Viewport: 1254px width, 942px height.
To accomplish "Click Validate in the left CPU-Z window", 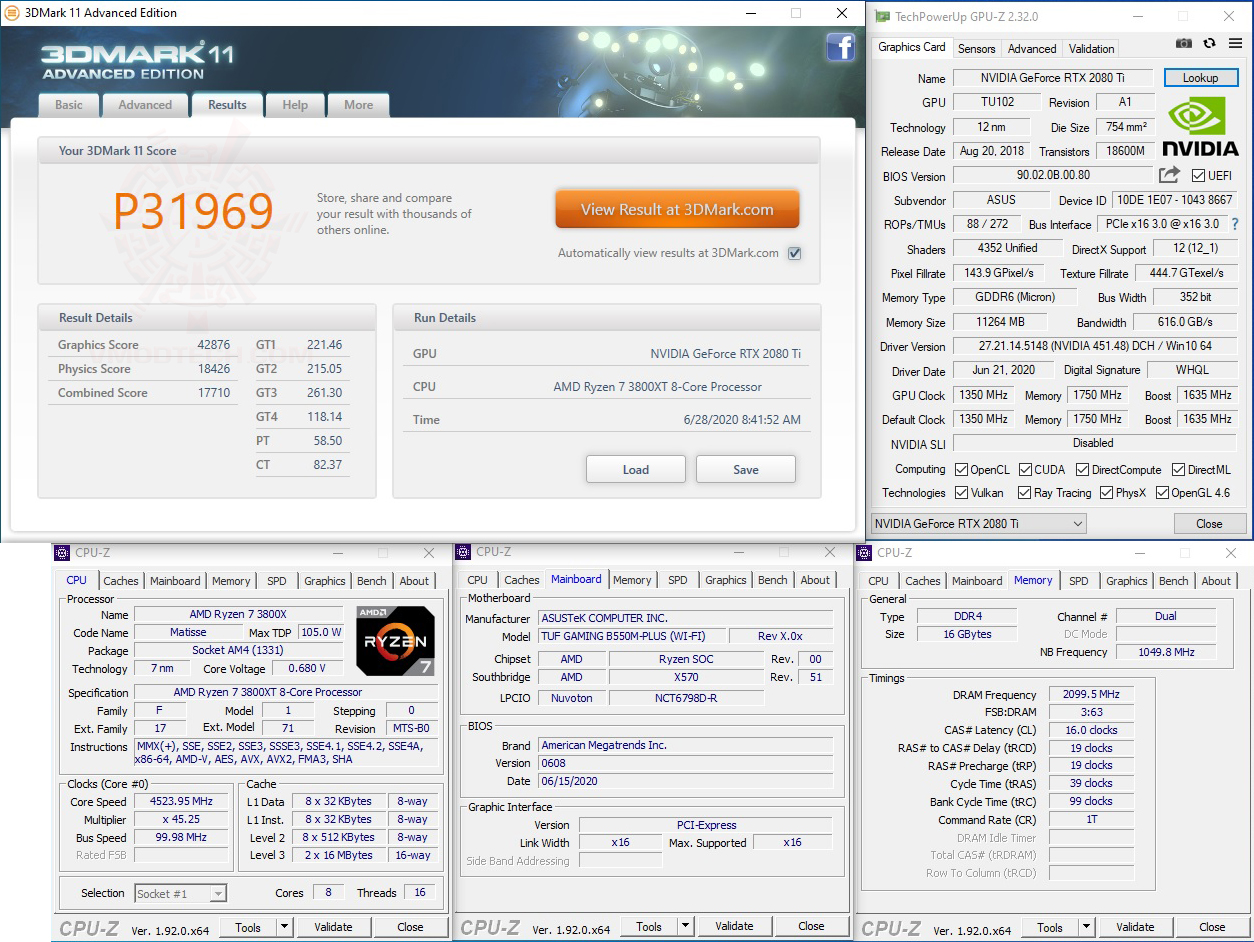I will pyautogui.click(x=333, y=927).
